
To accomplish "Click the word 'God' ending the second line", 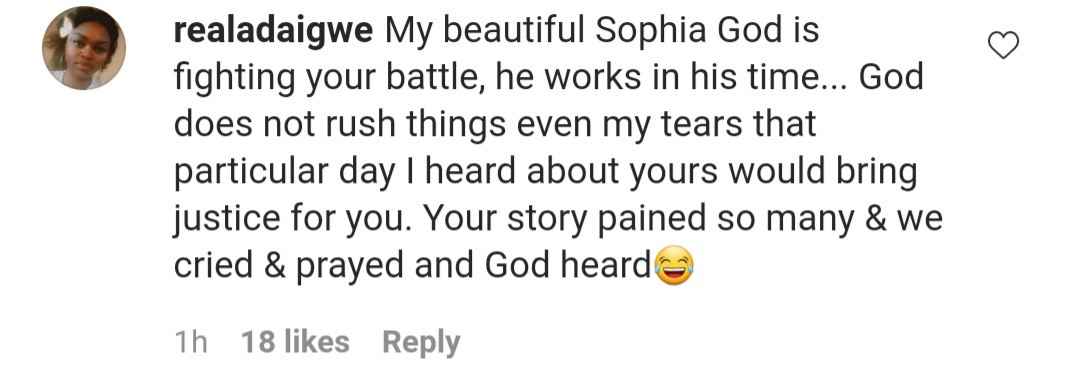I will click(891, 77).
